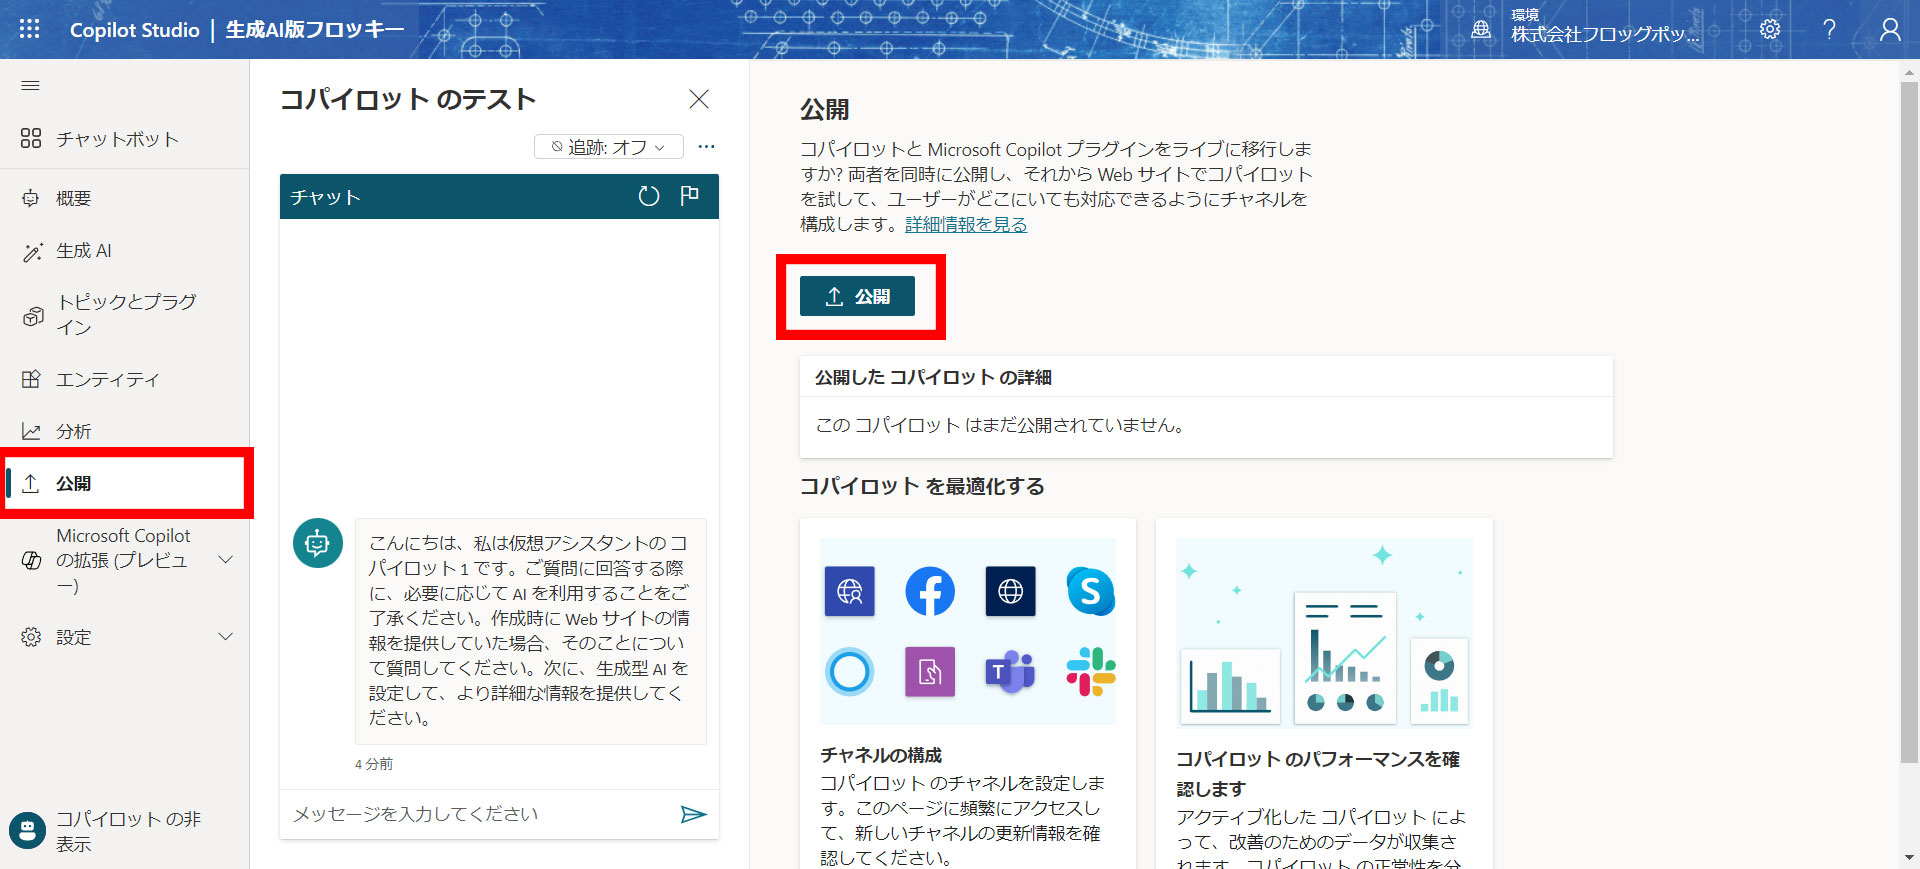Select the Cortana circle channel icon
Viewport: 1920px width, 869px height.
[850, 671]
